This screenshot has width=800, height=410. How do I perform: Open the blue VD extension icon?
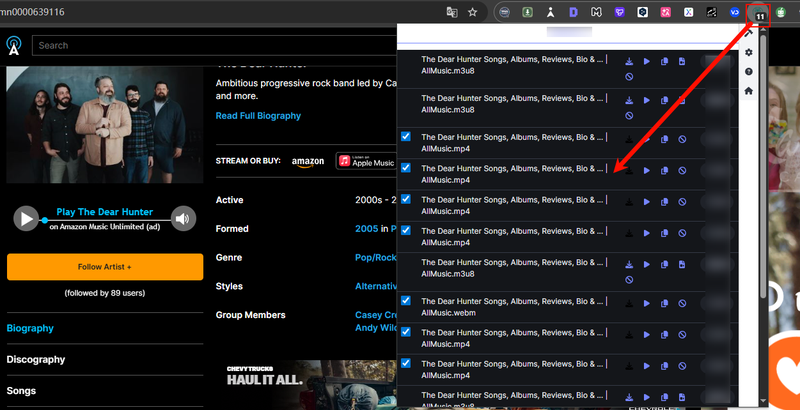pyautogui.click(x=735, y=12)
